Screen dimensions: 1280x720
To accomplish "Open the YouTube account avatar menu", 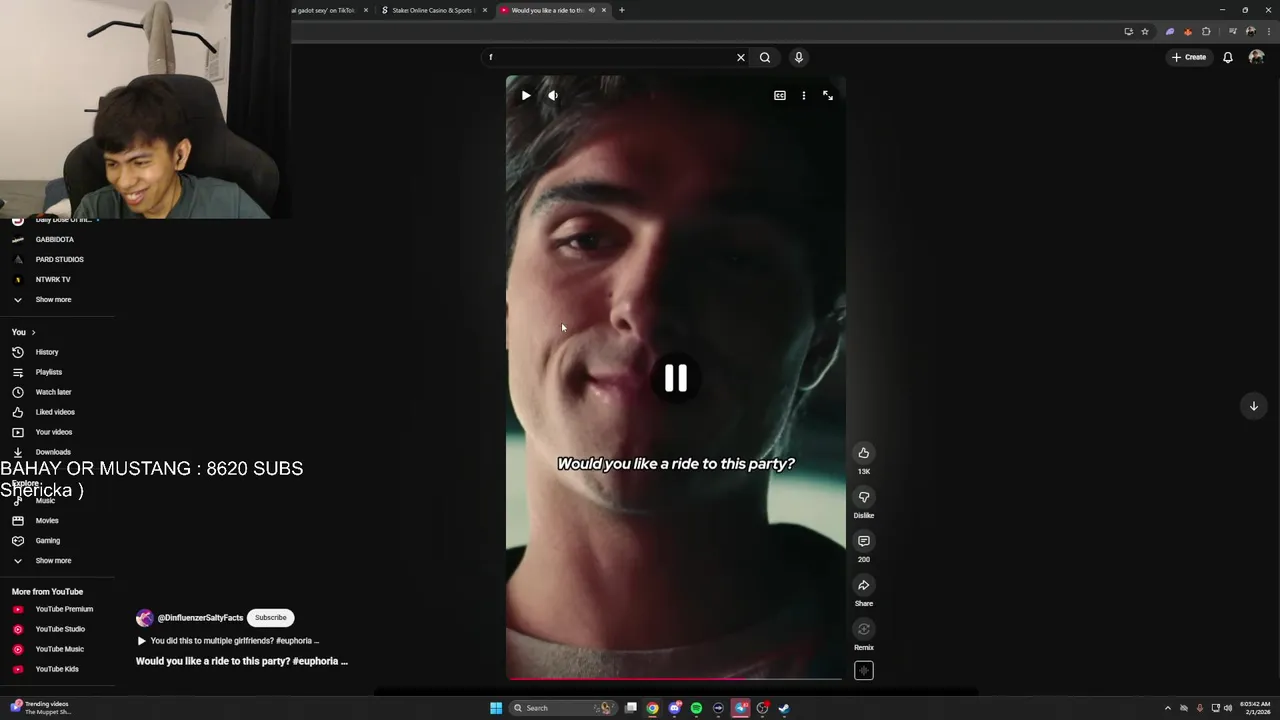I will click(1256, 57).
